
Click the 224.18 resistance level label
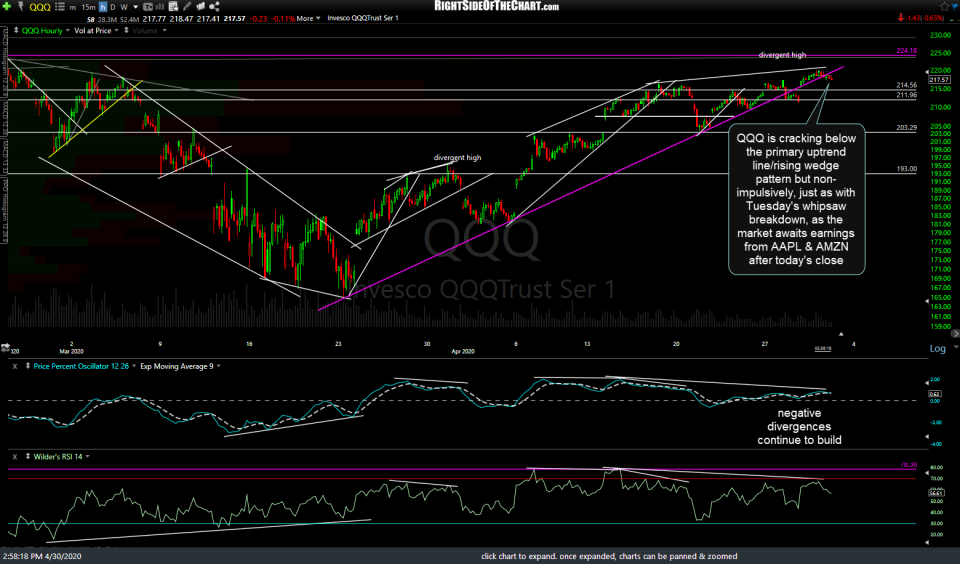tap(906, 51)
